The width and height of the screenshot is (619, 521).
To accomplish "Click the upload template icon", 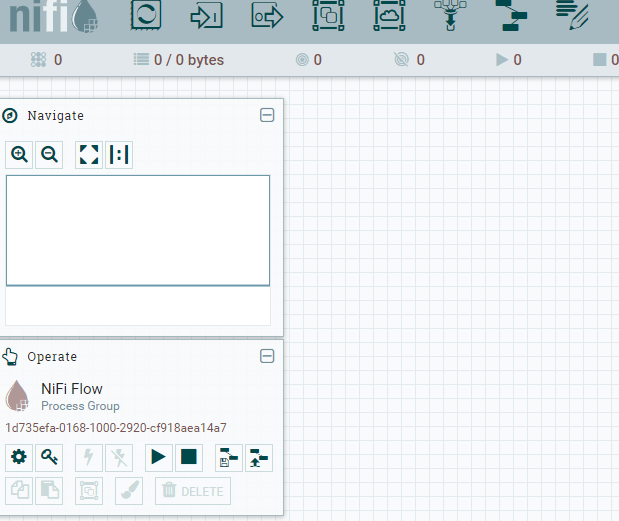I will click(259, 458).
